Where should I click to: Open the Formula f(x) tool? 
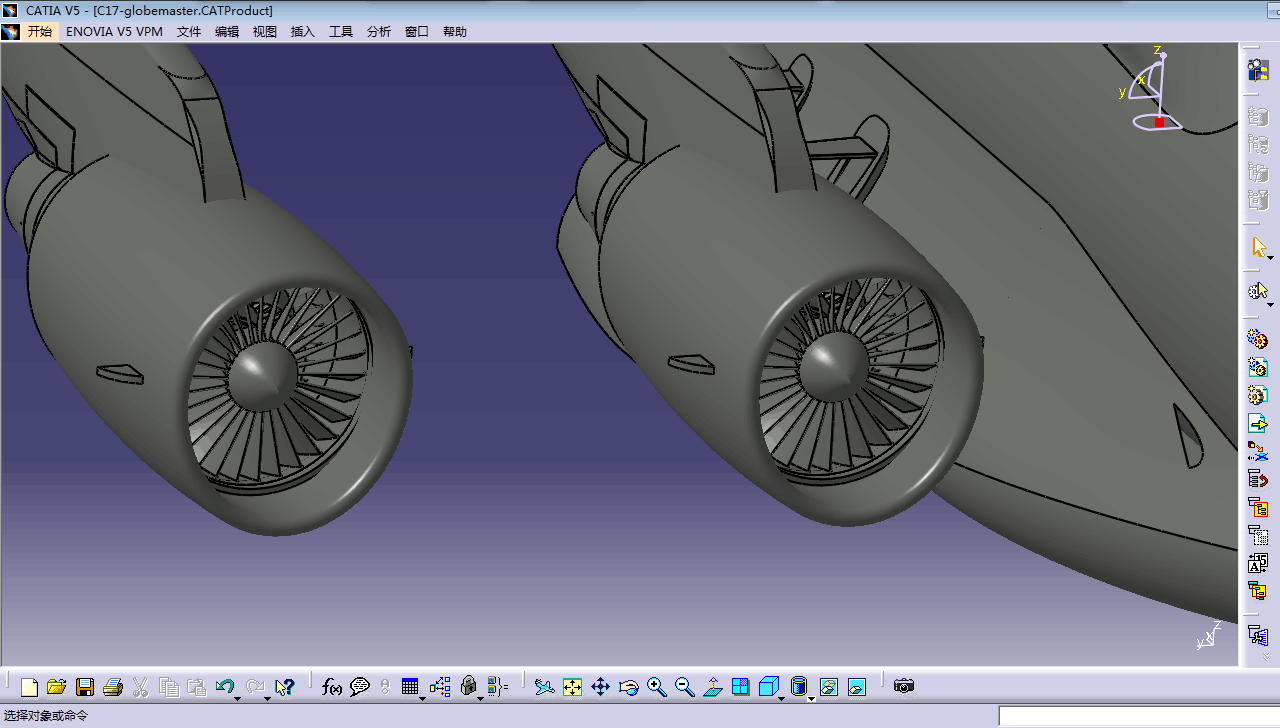tap(332, 687)
